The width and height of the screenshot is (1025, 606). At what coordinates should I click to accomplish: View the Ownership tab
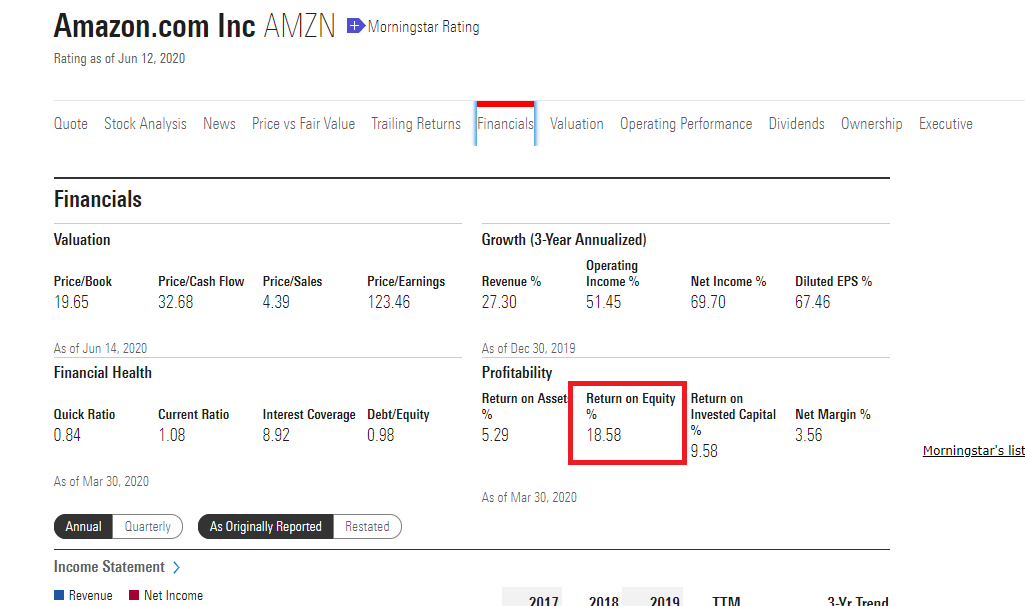tap(871, 124)
